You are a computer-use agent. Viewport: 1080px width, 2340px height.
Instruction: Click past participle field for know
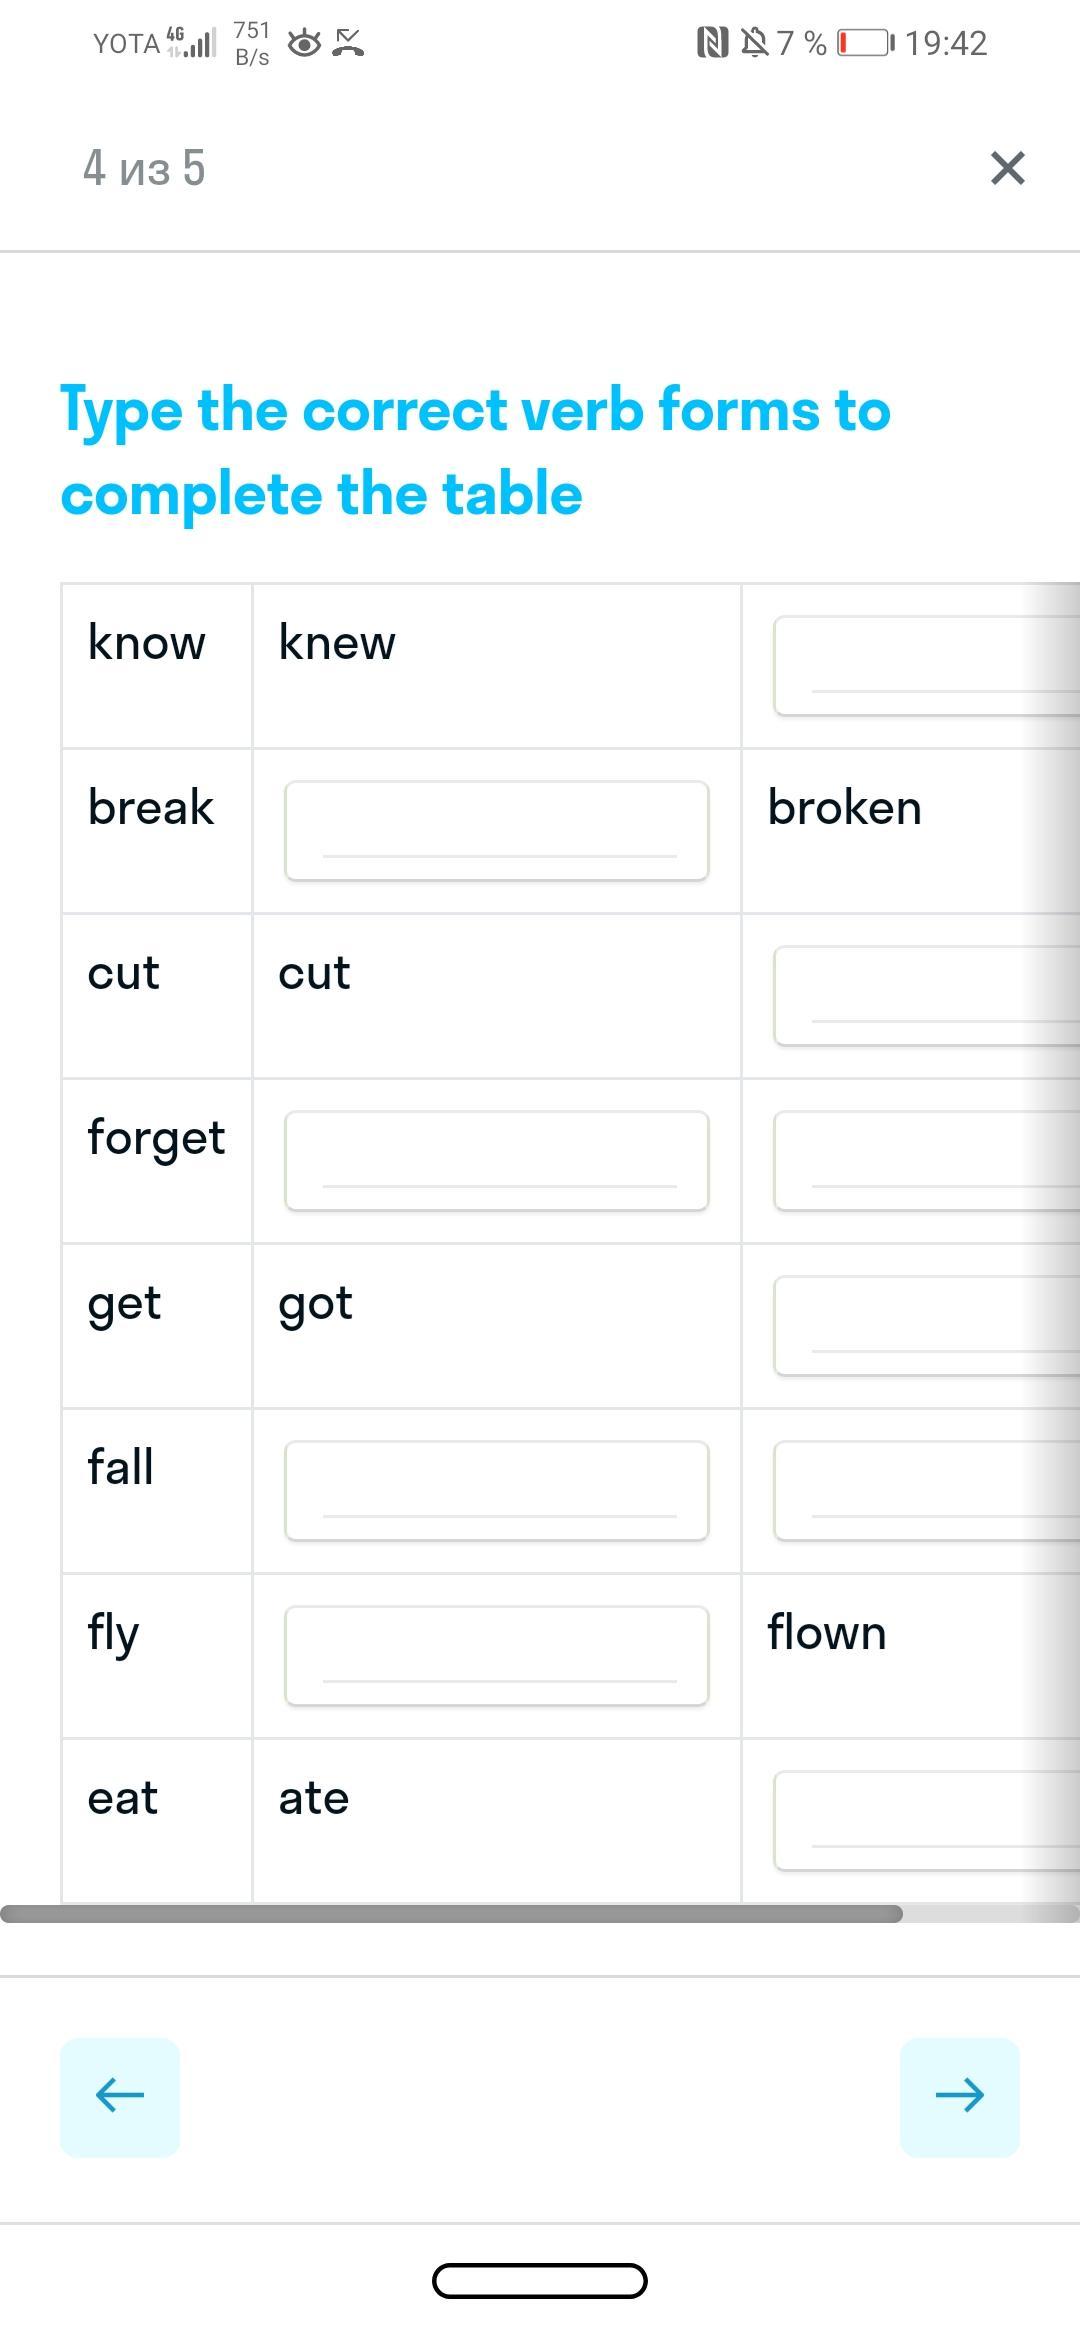point(926,666)
